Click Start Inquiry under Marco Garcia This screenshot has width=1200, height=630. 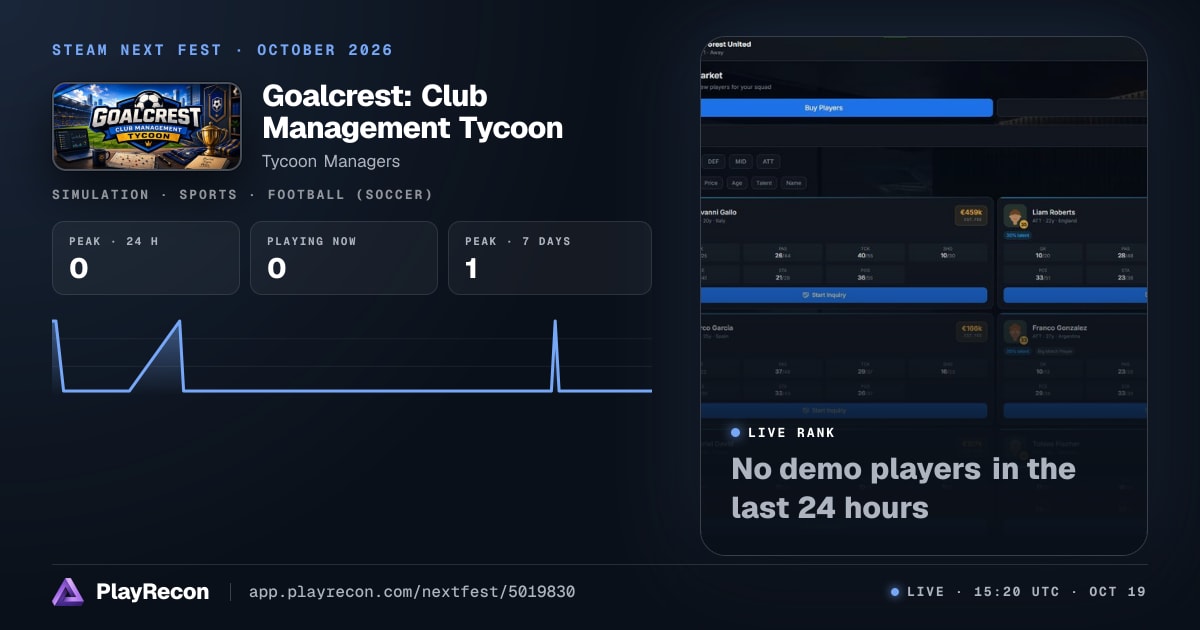[x=845, y=410]
